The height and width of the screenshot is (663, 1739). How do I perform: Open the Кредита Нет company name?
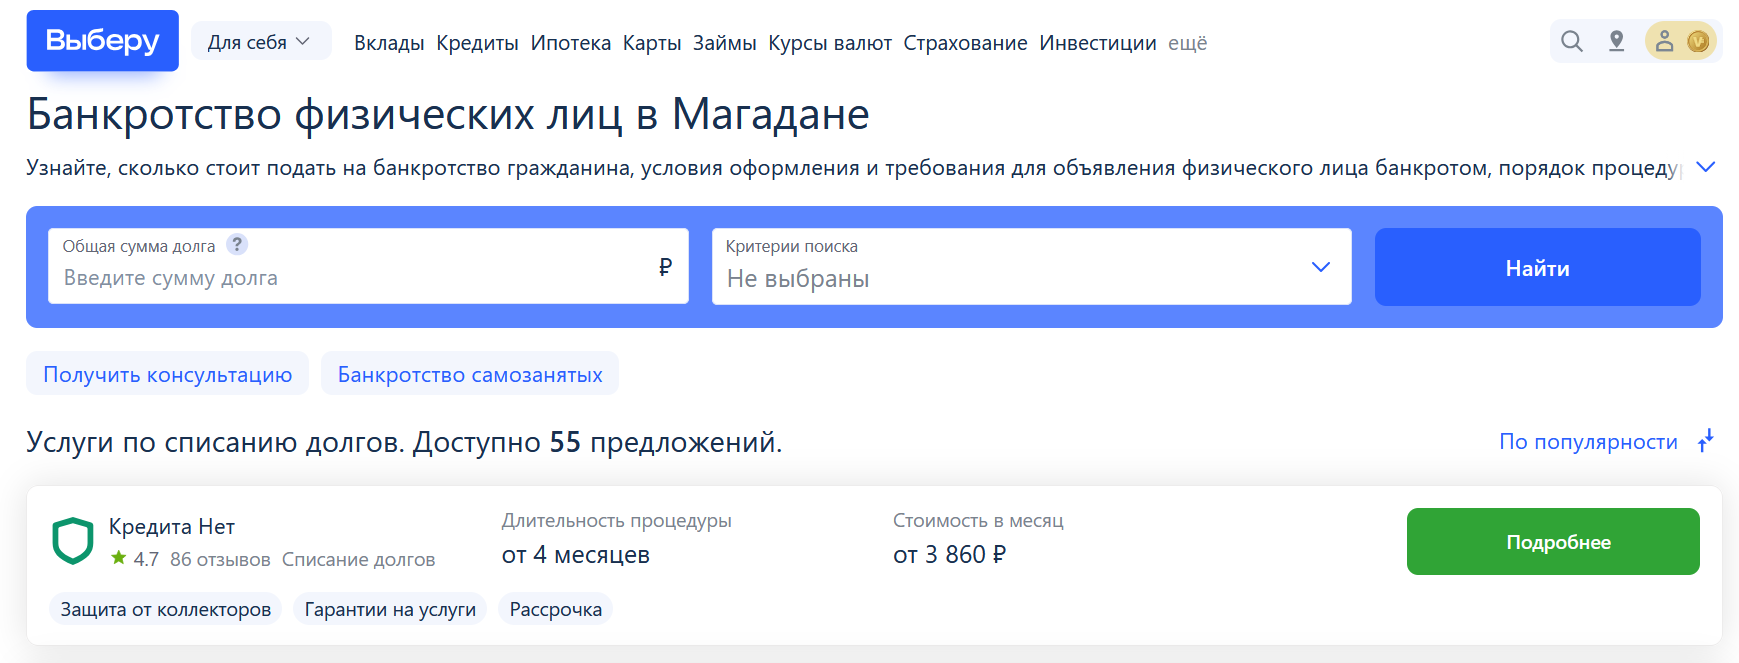click(x=172, y=526)
